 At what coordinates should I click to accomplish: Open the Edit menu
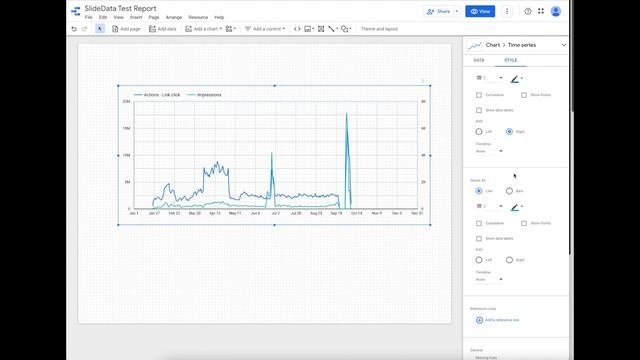coord(103,18)
